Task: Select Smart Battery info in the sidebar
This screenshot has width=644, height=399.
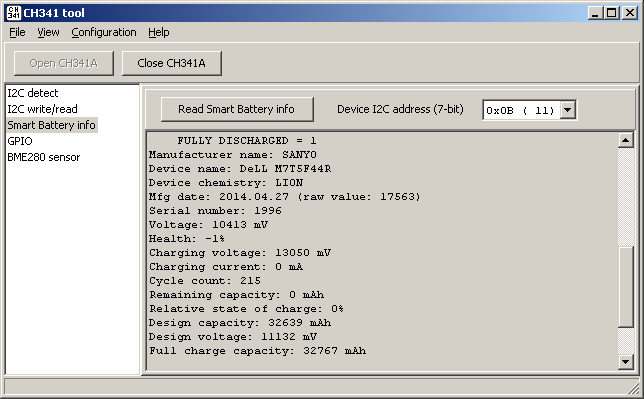Action: [x=51, y=125]
